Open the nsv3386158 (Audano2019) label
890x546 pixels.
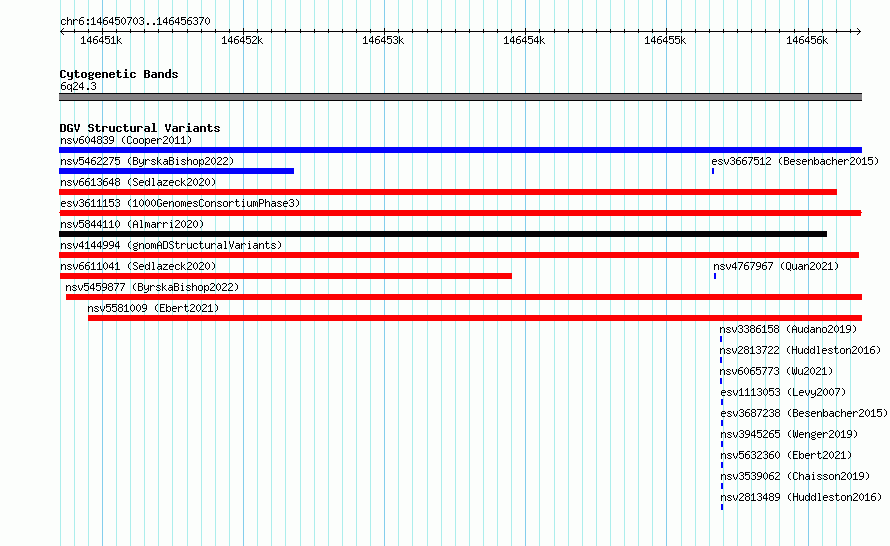(x=788, y=329)
